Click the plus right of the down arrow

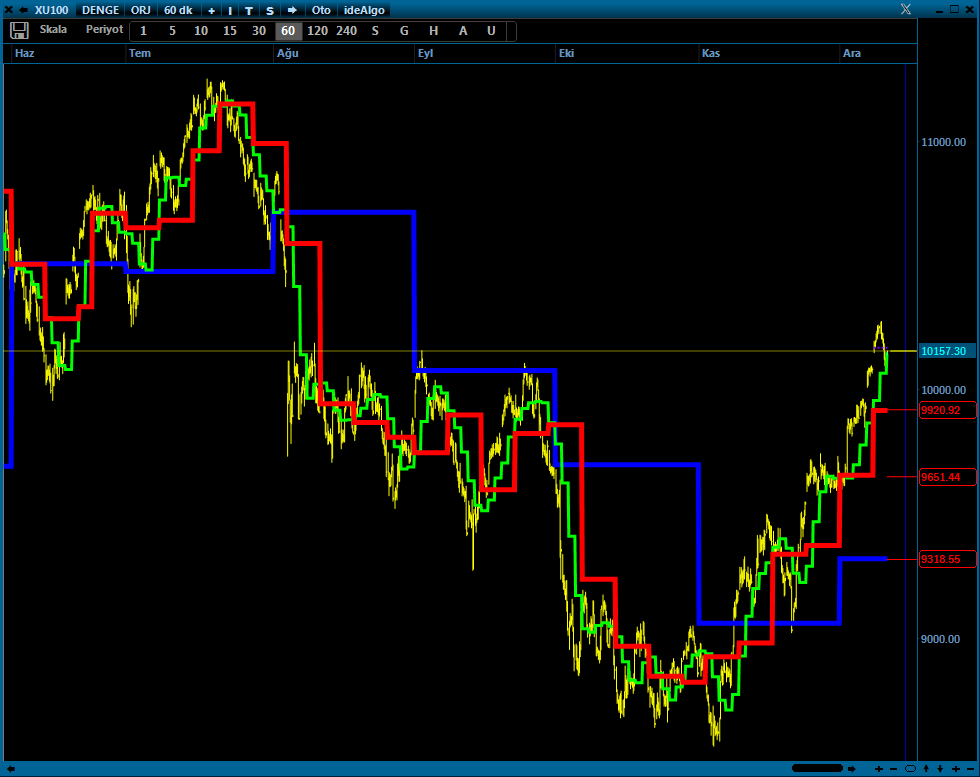[956, 769]
